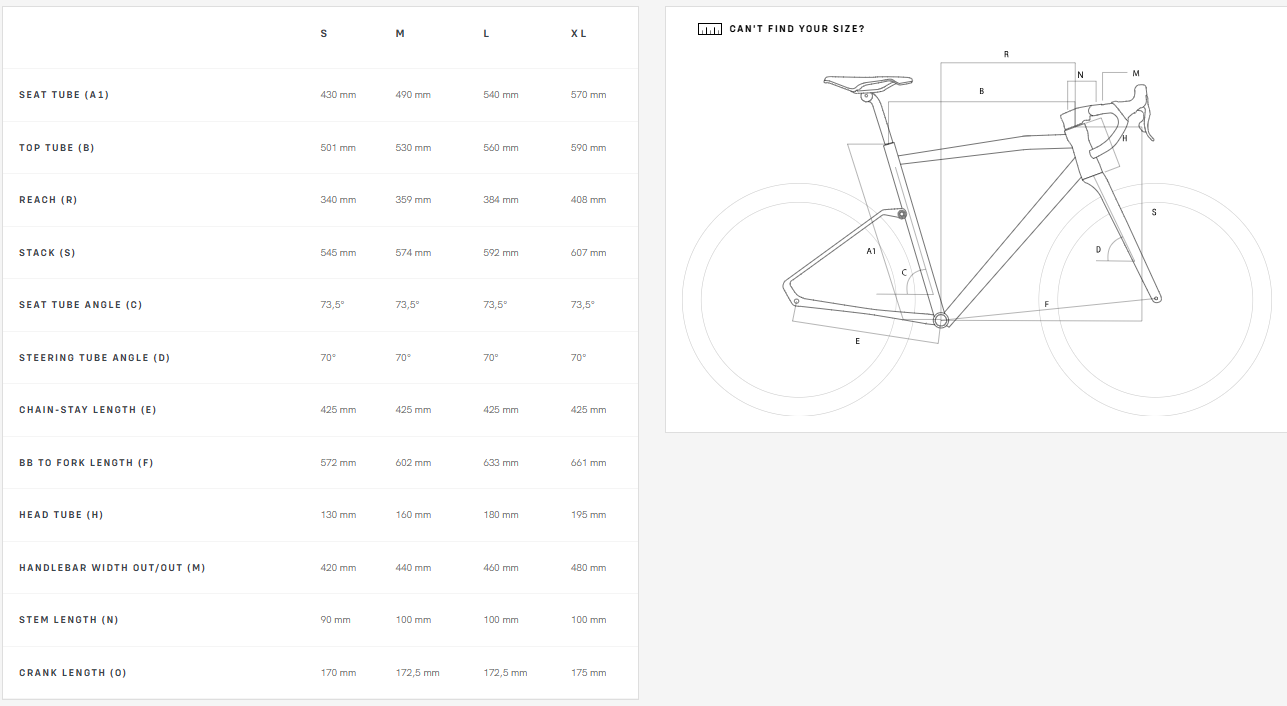This screenshot has height=706, width=1287.
Task: Click the Seat Tube Angle (C) label
Action: [81, 305]
